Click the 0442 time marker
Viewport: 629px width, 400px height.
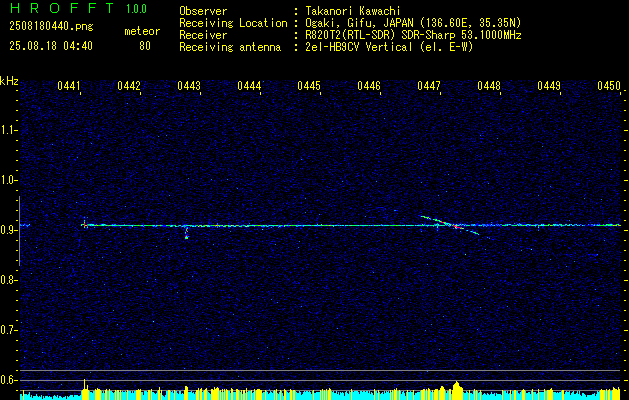tap(129, 86)
